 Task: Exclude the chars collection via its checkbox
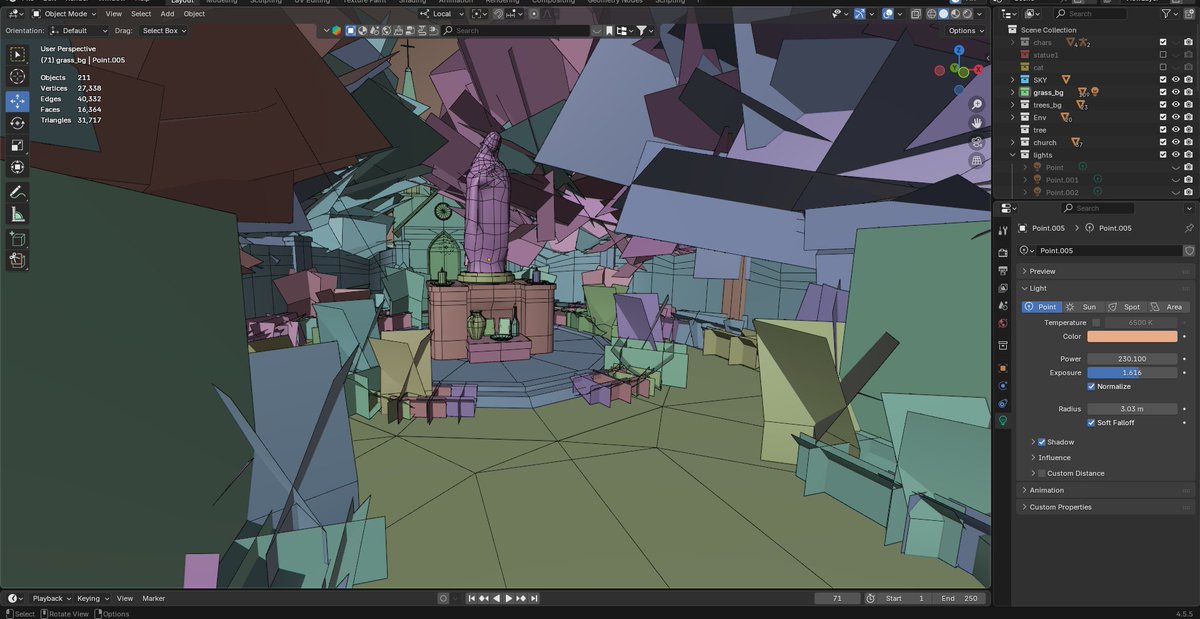[x=1162, y=42]
